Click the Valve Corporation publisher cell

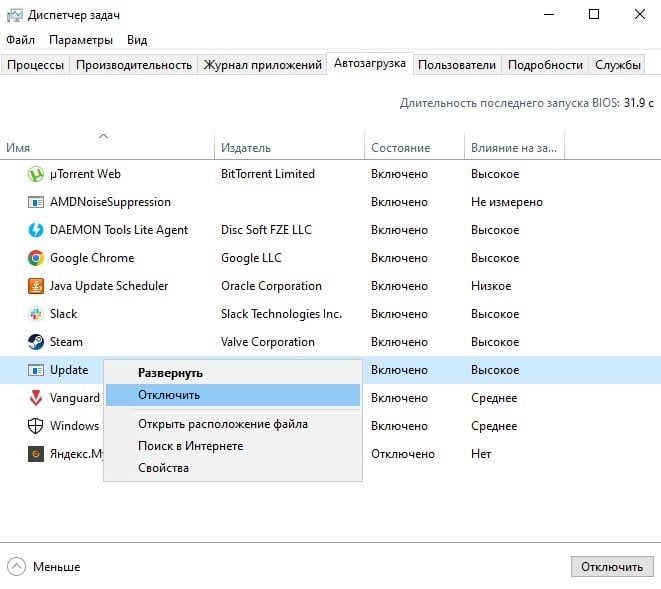tap(268, 342)
